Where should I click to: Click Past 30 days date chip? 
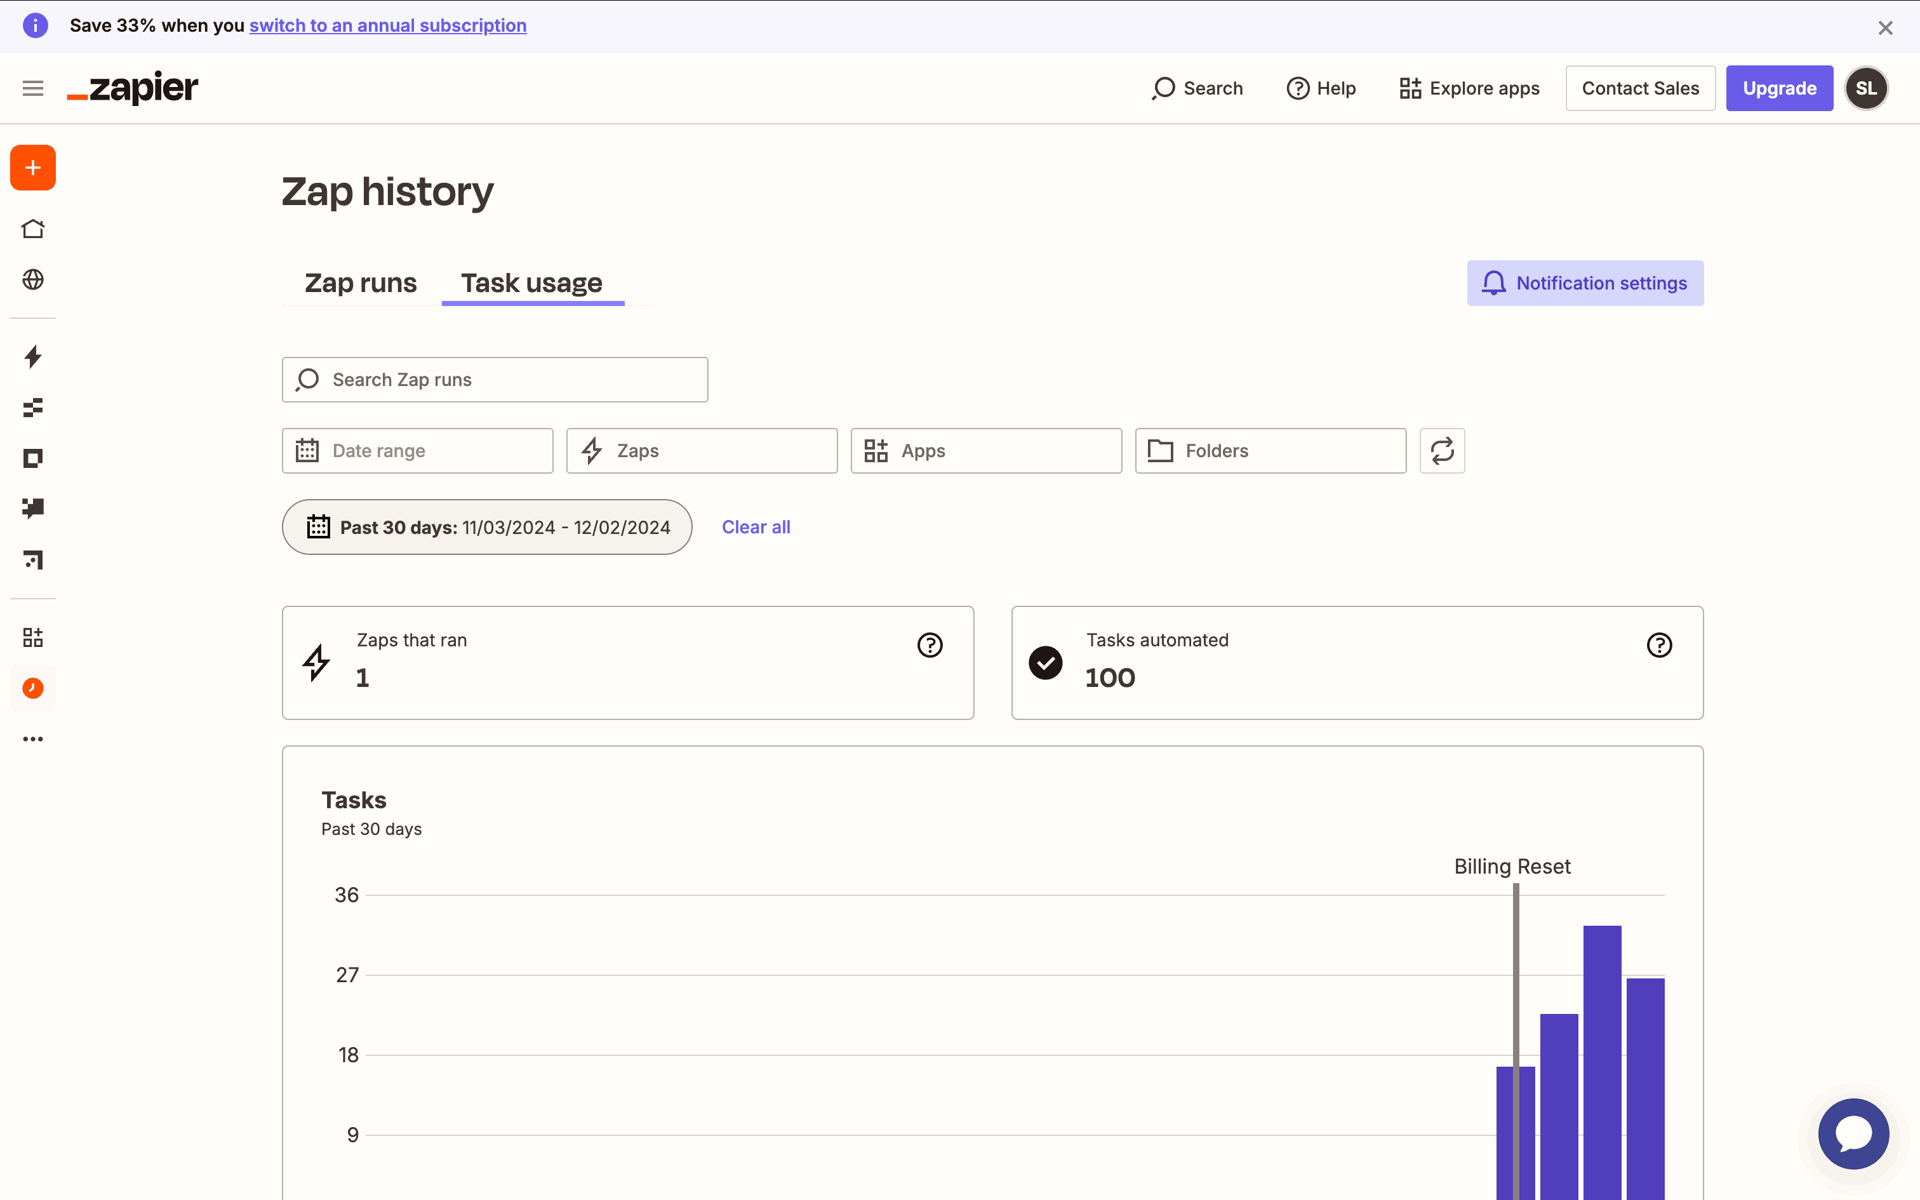(x=487, y=527)
